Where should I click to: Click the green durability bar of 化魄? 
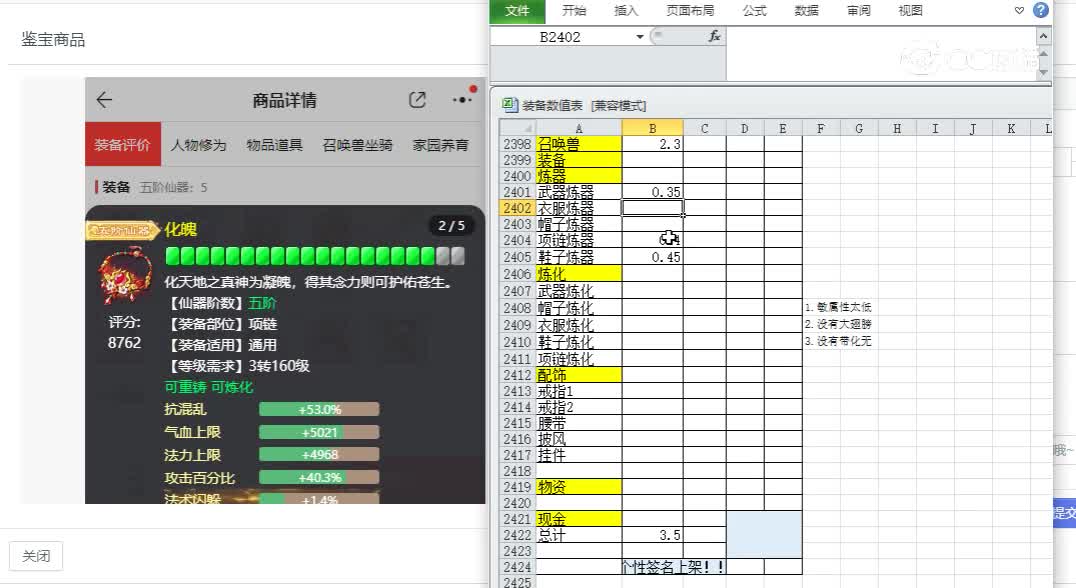pyautogui.click(x=315, y=256)
